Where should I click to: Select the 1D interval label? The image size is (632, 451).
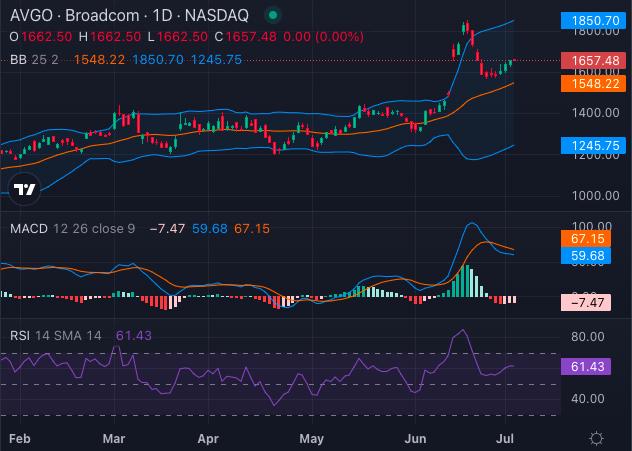[x=162, y=16]
